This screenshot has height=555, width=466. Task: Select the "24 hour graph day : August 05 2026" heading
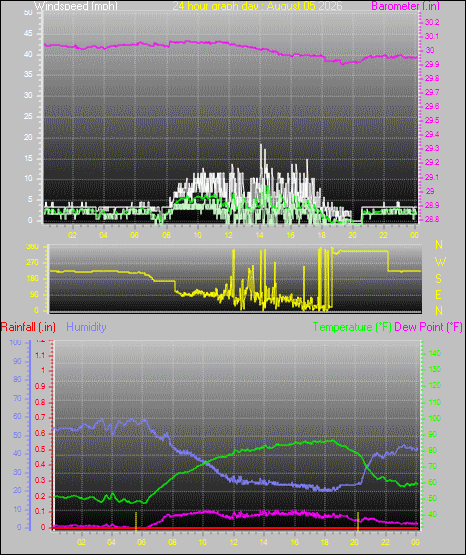click(257, 6)
